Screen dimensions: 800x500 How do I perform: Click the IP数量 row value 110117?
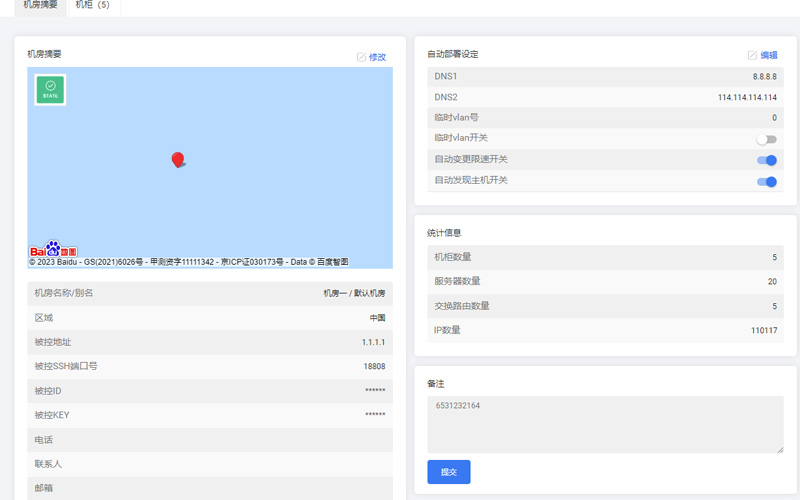click(x=763, y=330)
